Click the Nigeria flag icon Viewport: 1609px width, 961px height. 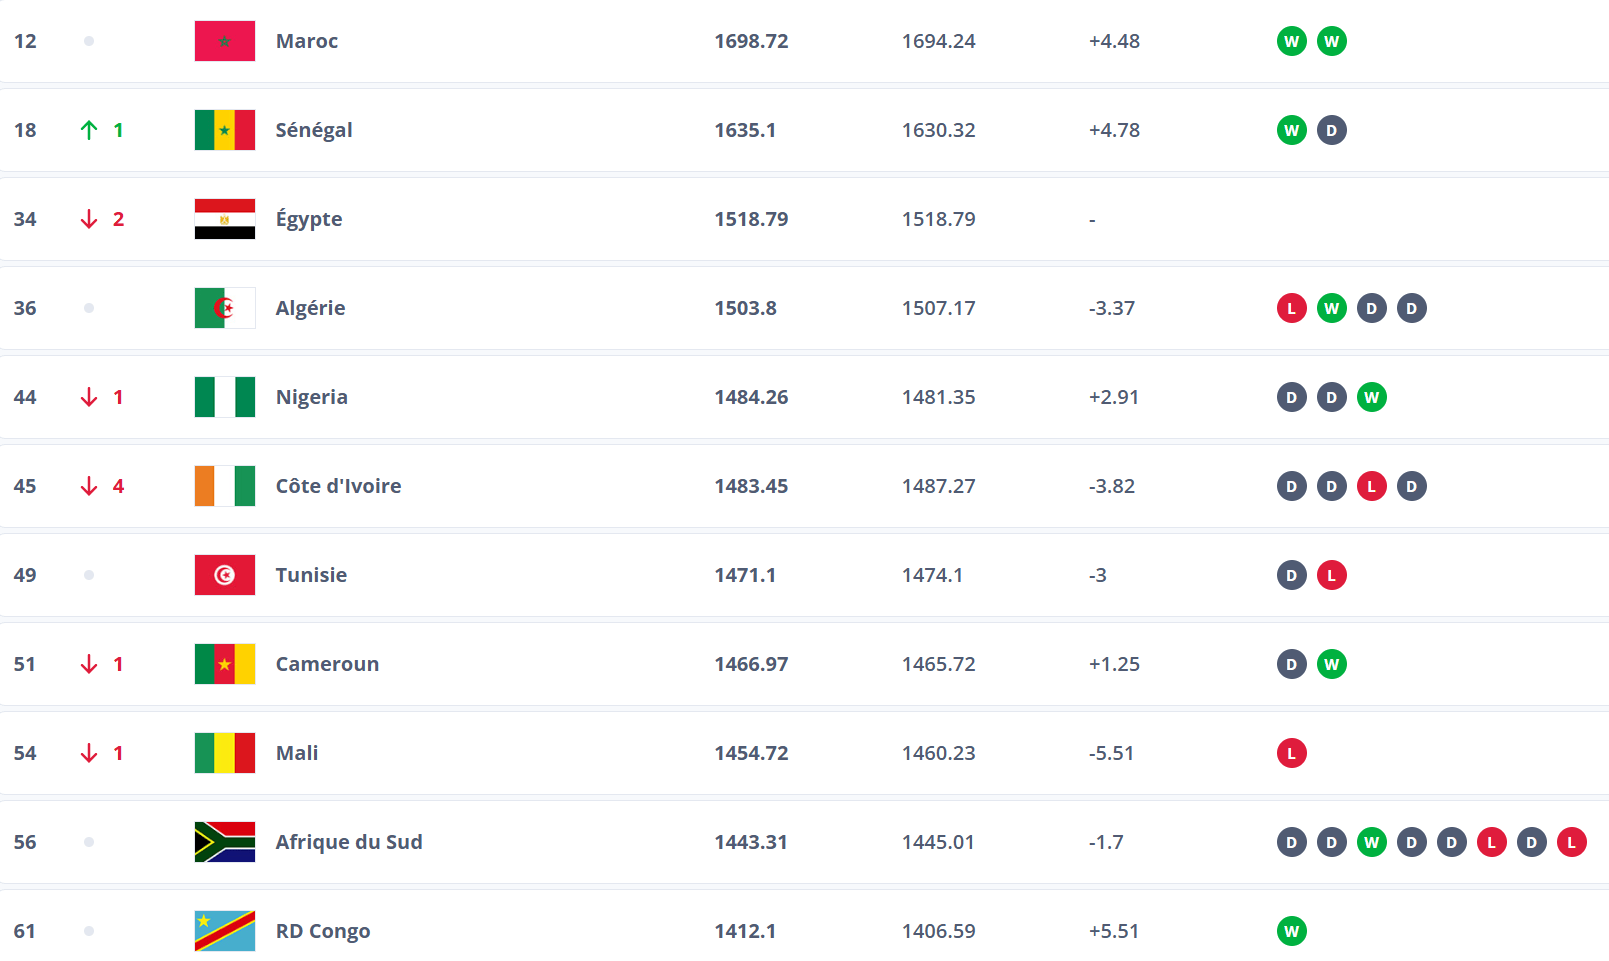[x=225, y=397]
